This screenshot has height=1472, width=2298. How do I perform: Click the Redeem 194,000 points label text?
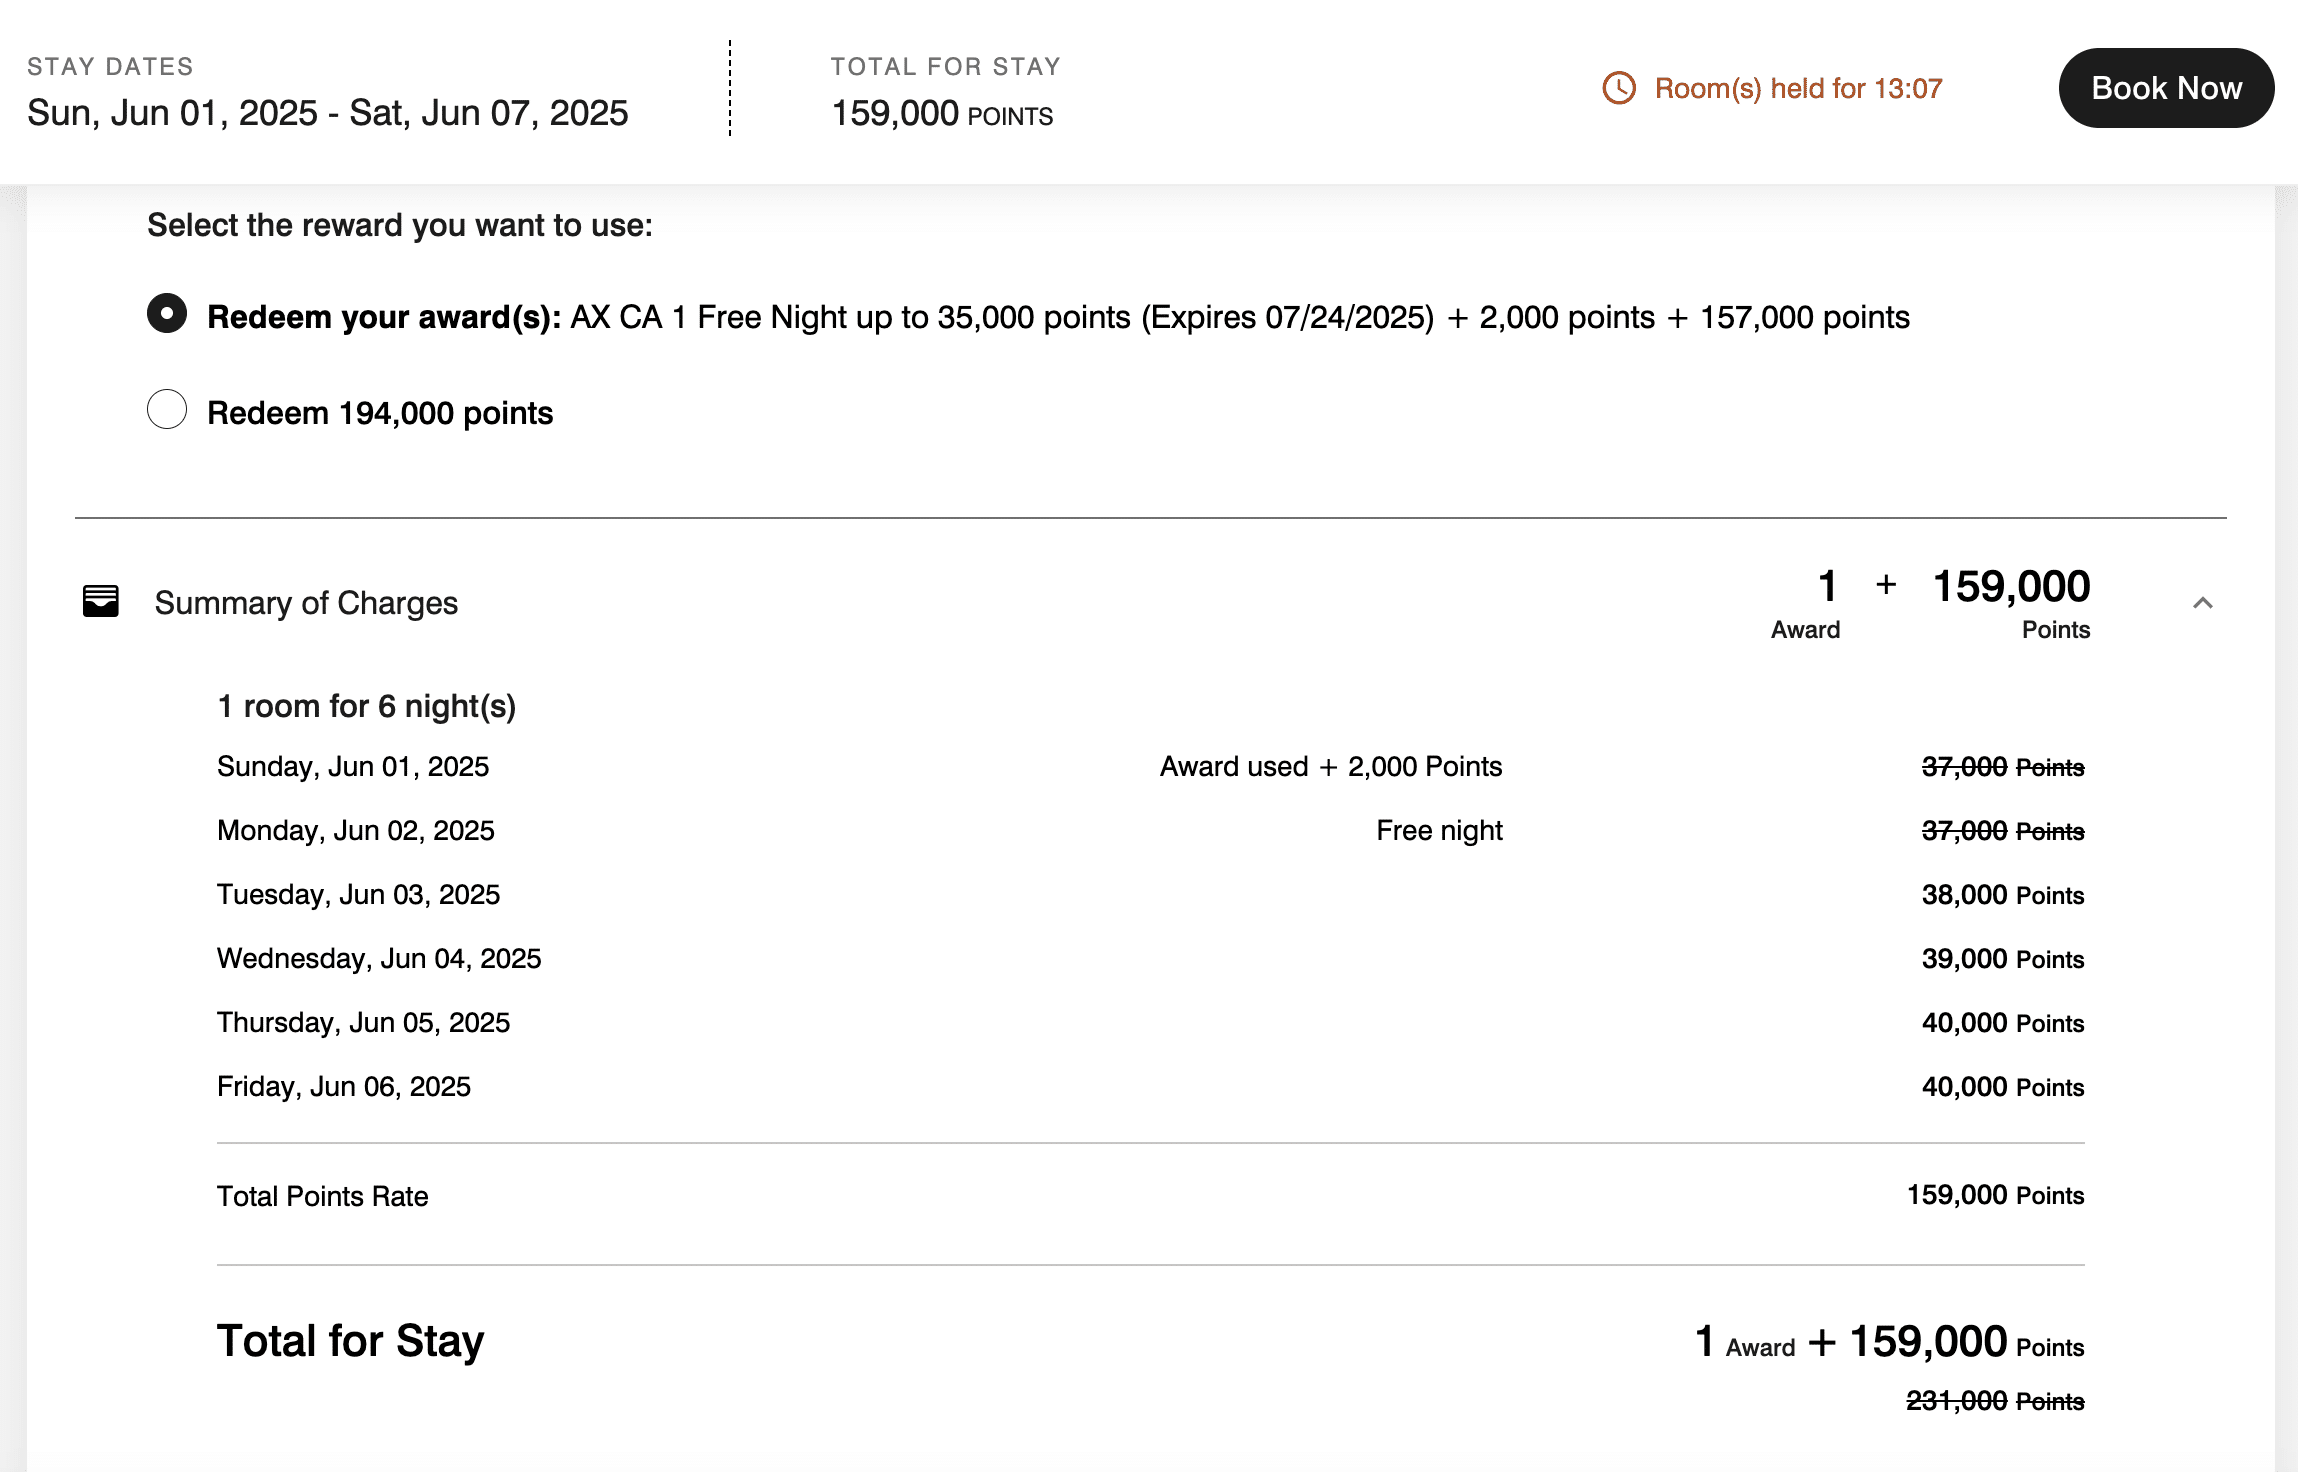380,413
